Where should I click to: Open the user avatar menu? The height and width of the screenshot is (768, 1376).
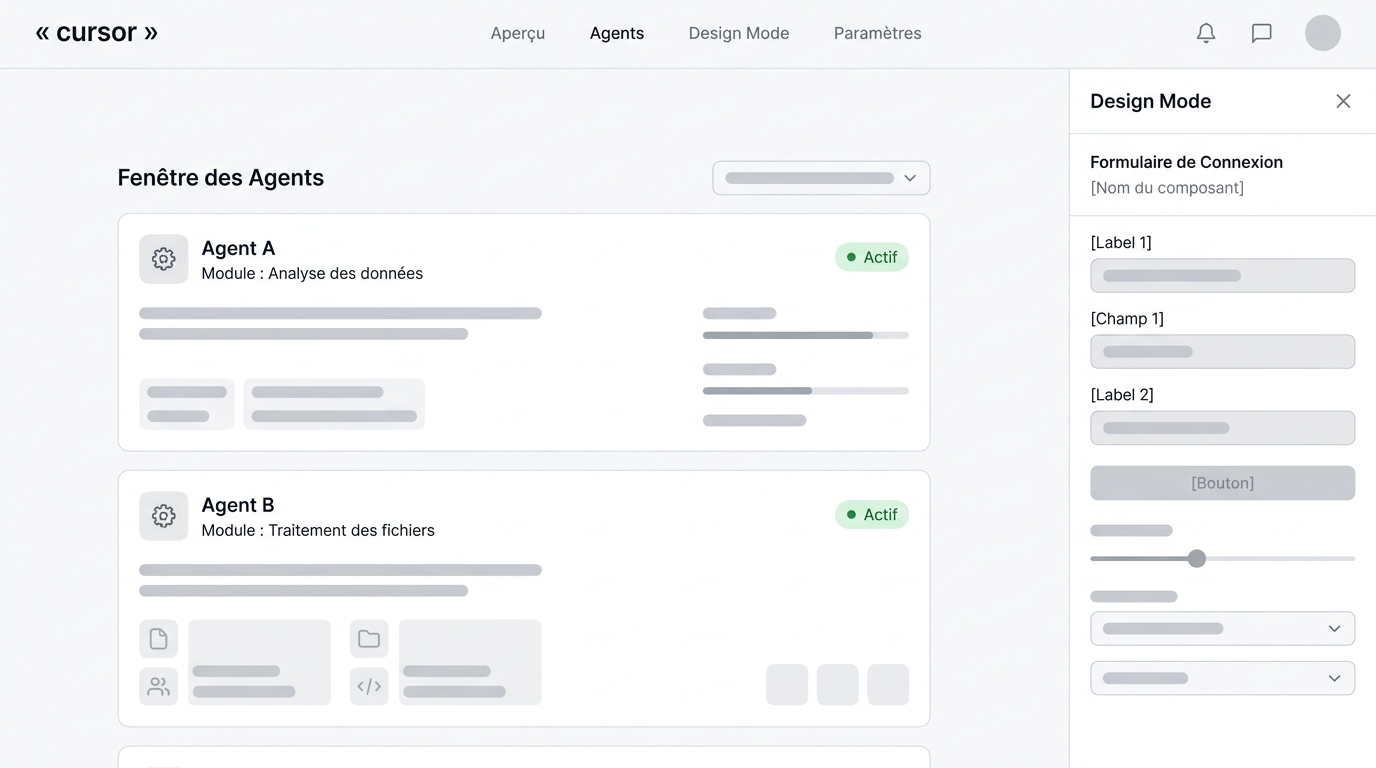click(x=1323, y=33)
